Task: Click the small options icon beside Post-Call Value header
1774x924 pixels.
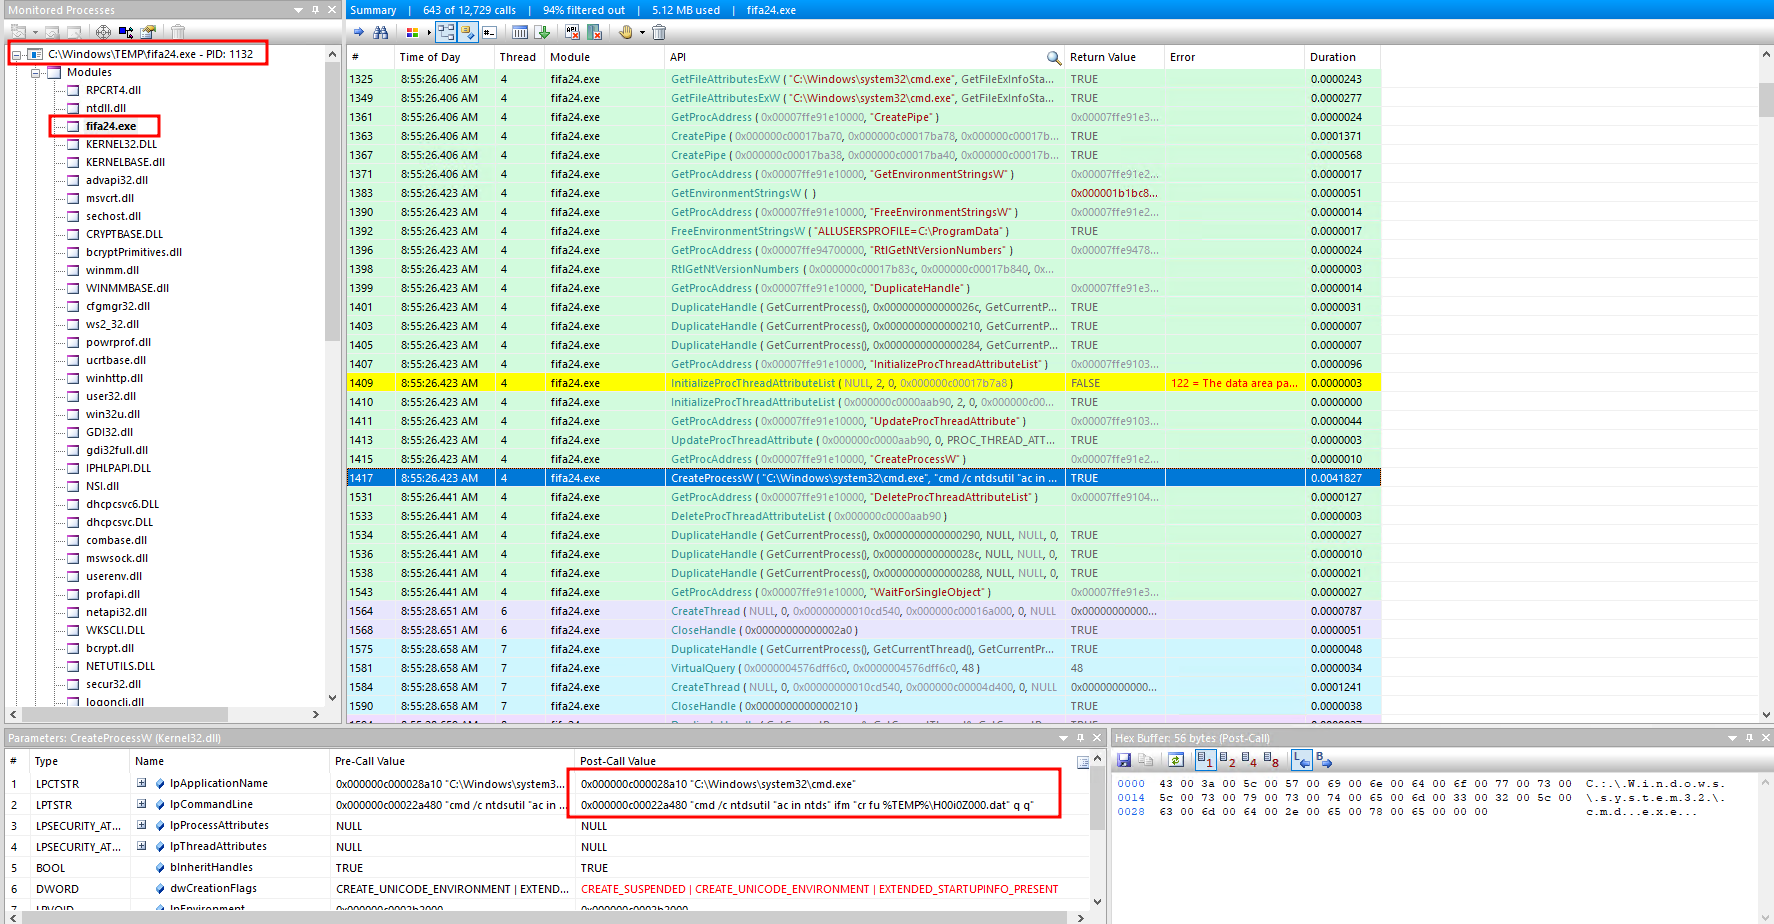Action: coord(1083,762)
